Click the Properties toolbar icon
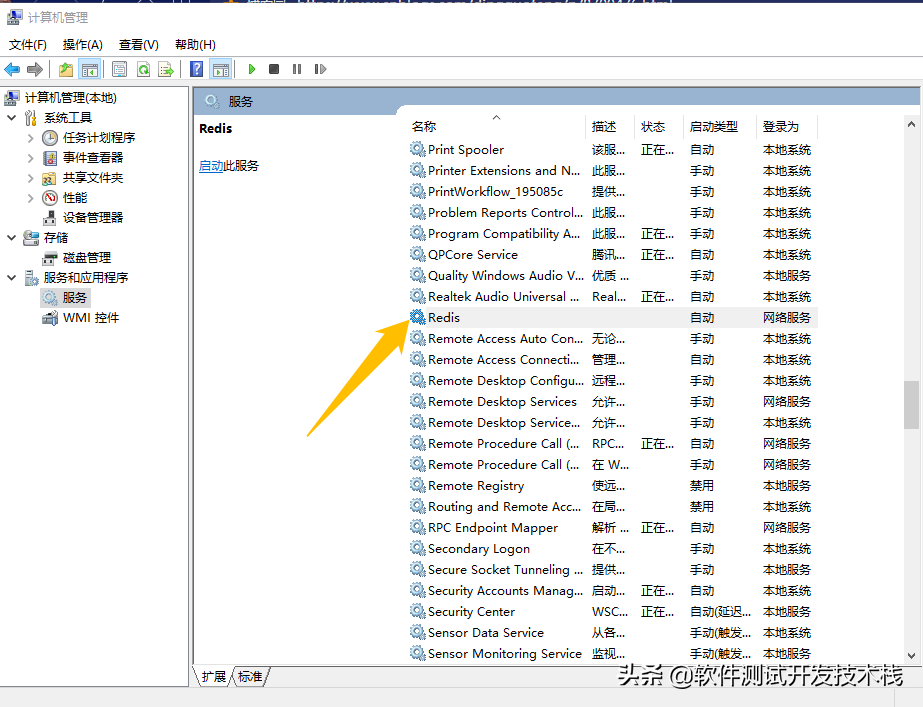The width and height of the screenshot is (923, 707). [x=119, y=69]
